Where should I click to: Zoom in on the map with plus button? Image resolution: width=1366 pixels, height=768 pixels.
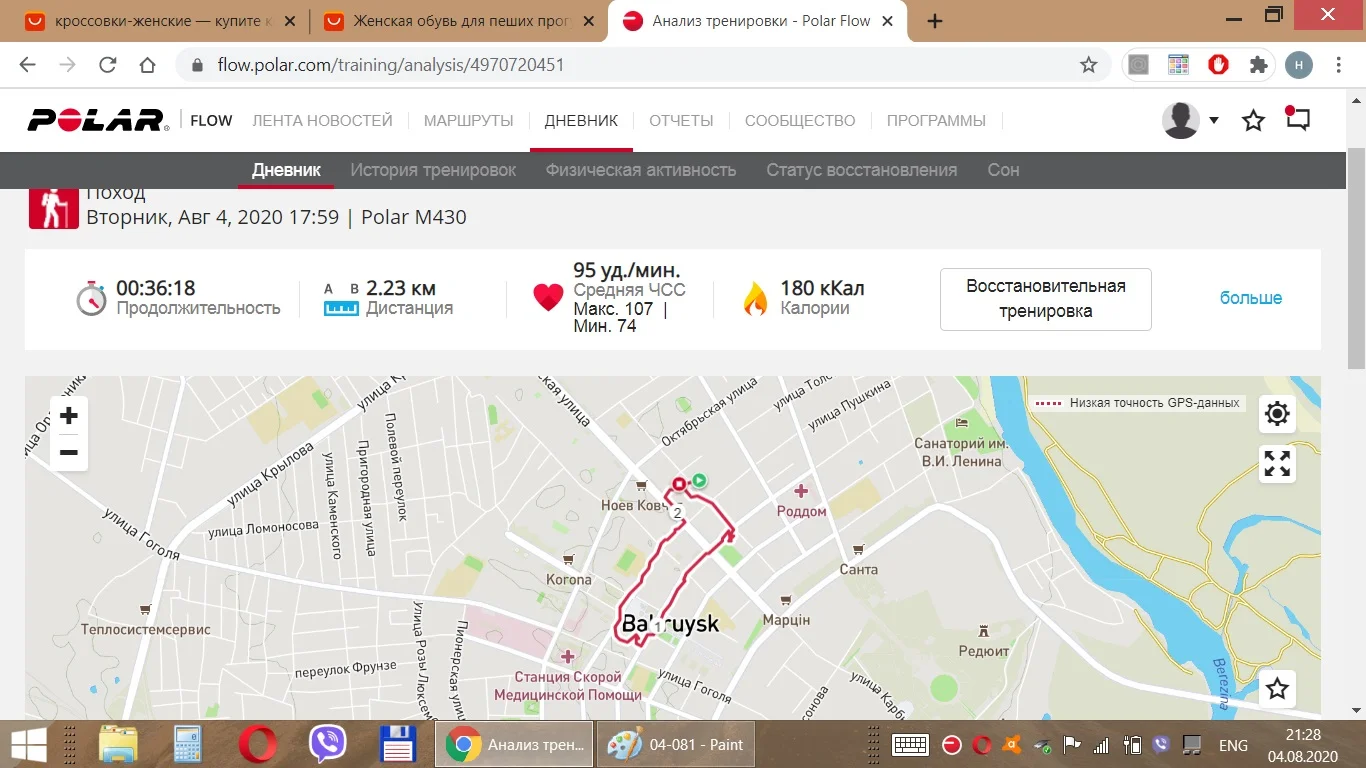click(x=69, y=415)
